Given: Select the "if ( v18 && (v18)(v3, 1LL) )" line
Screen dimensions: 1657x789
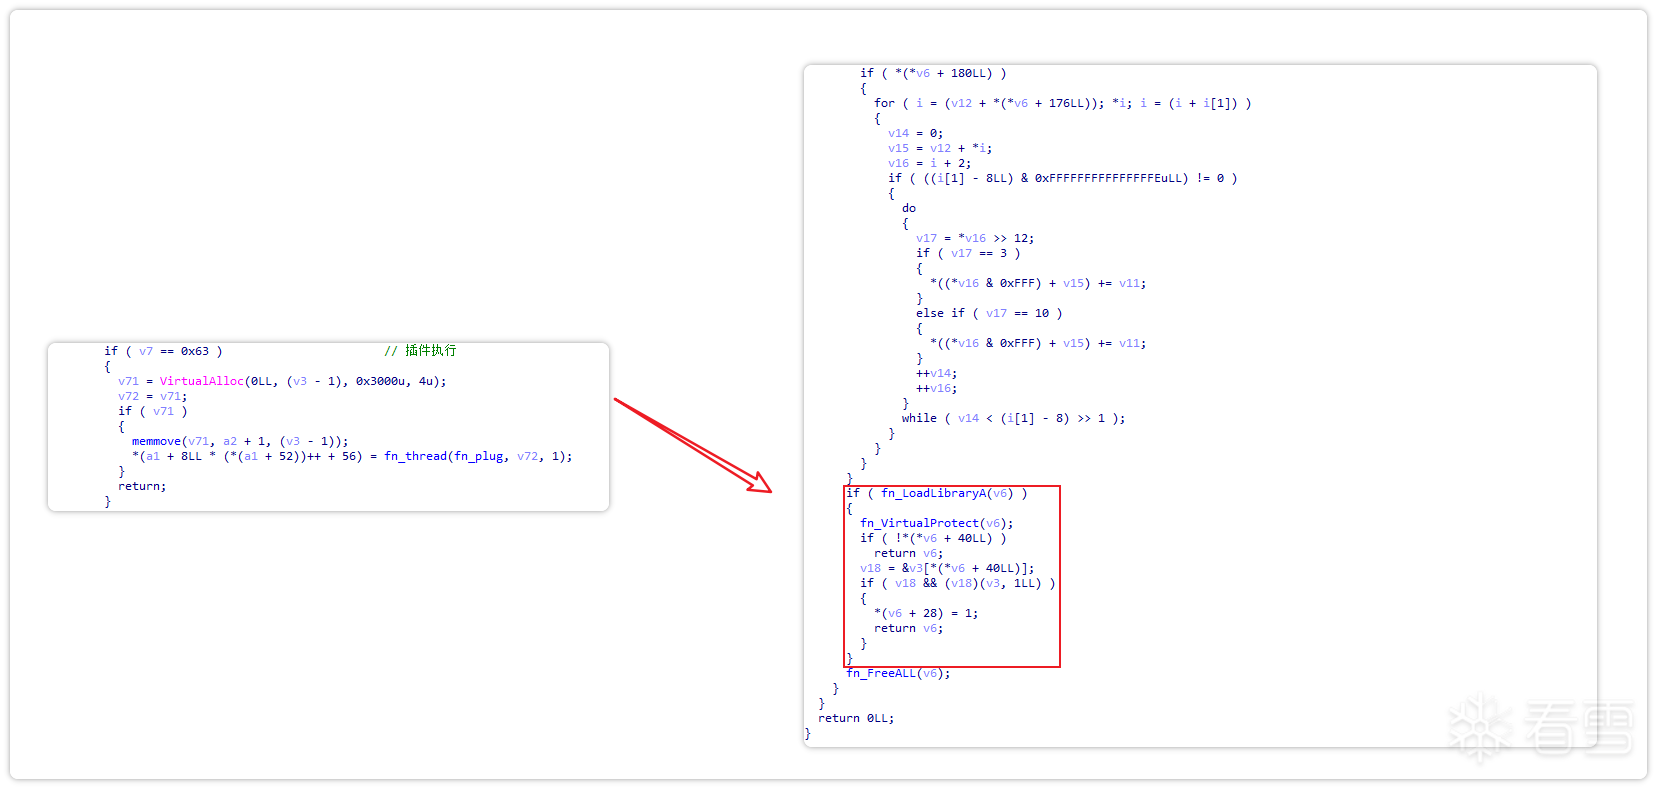Looking at the screenshot, I should point(957,583).
